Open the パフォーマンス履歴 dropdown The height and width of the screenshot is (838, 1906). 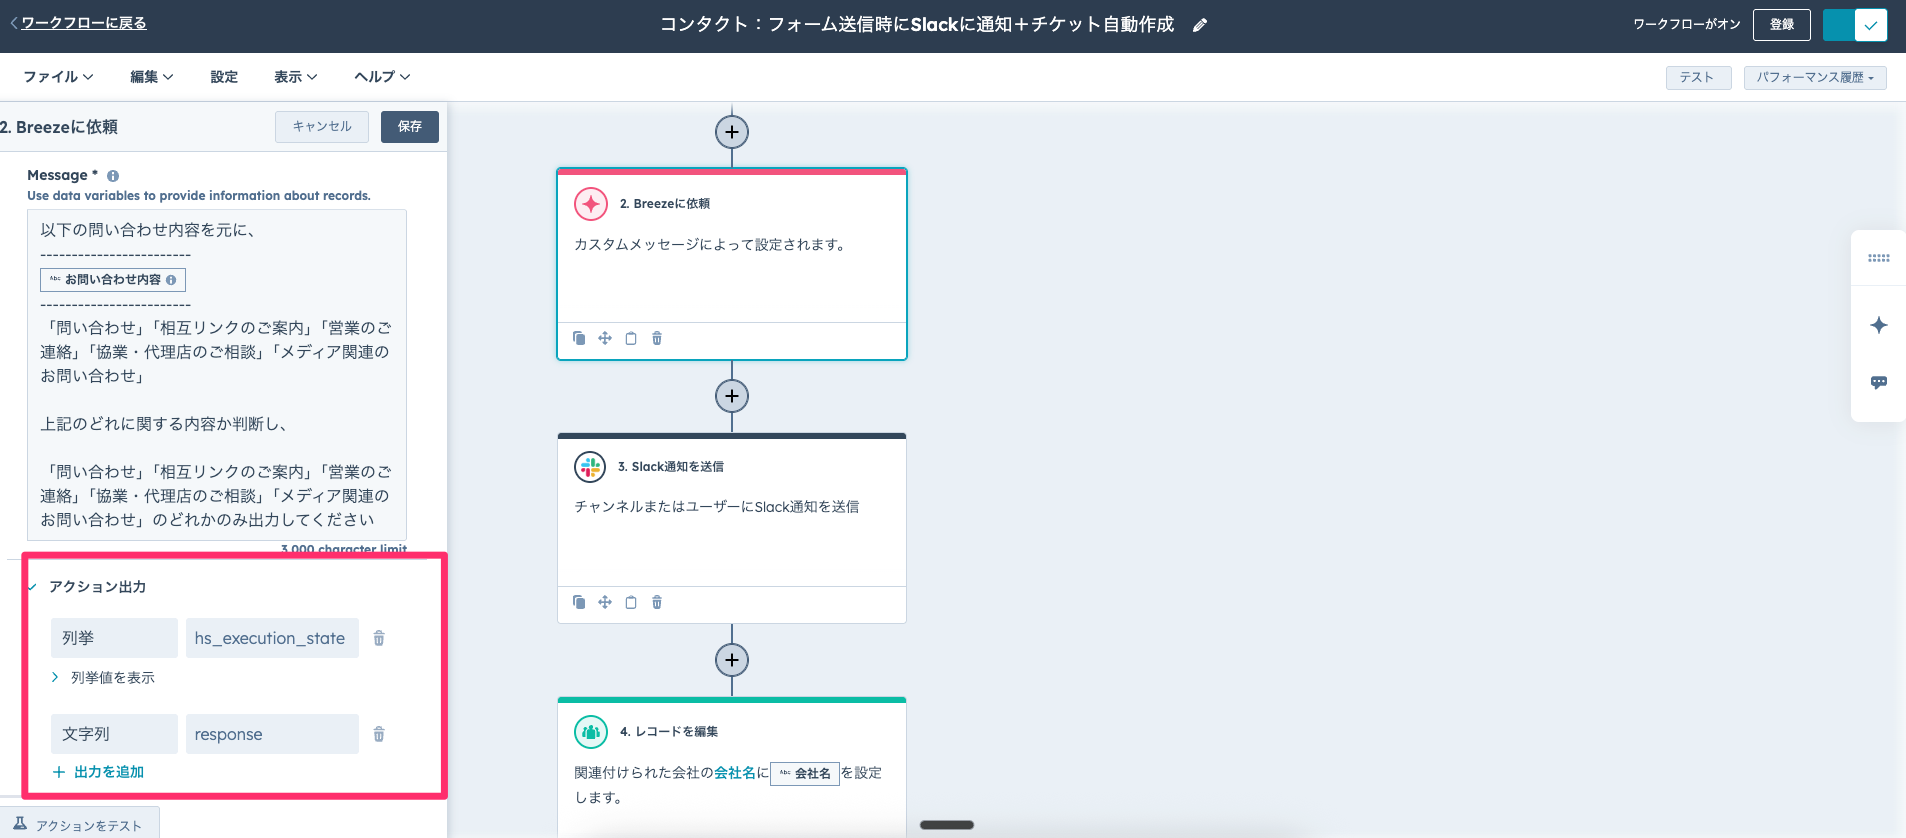point(1814,78)
